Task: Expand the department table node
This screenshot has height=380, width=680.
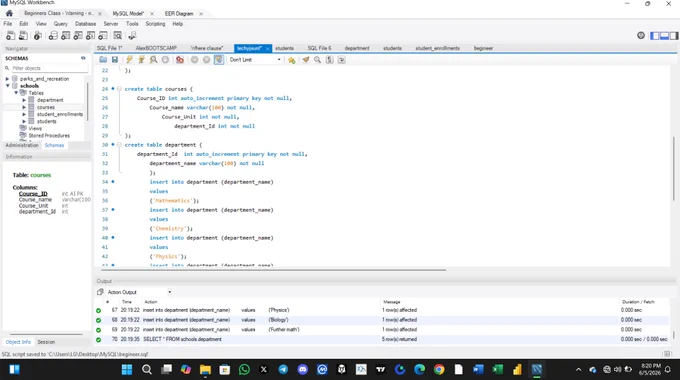Action: pyautogui.click(x=24, y=100)
